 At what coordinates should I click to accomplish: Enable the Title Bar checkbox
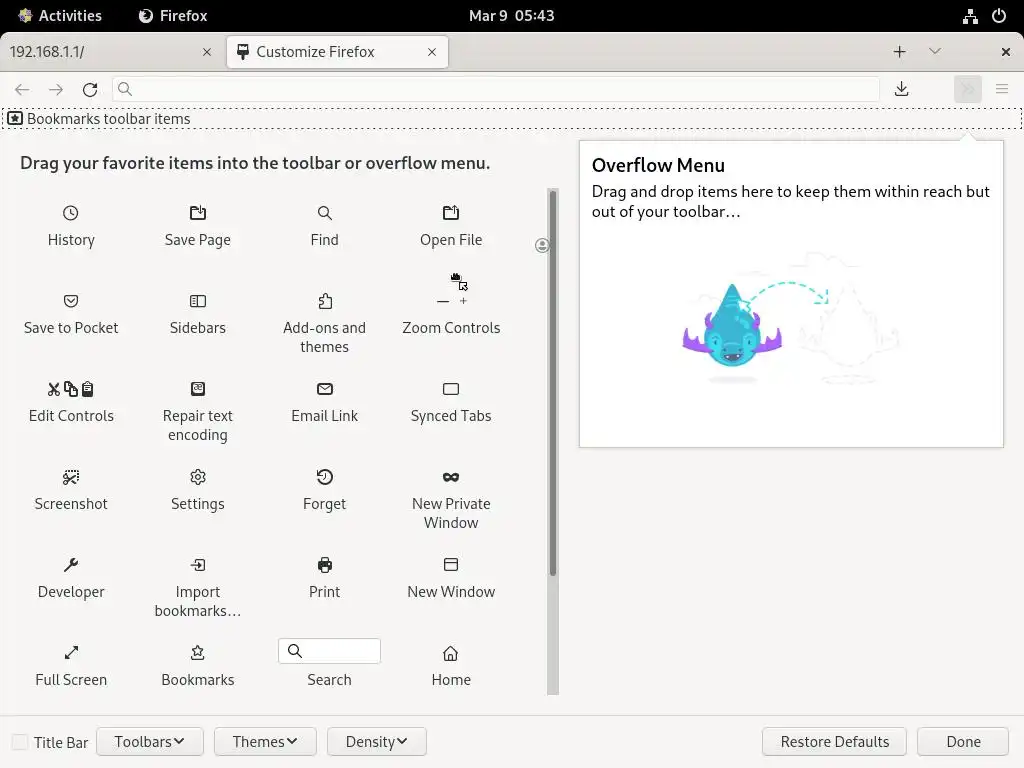(20, 742)
